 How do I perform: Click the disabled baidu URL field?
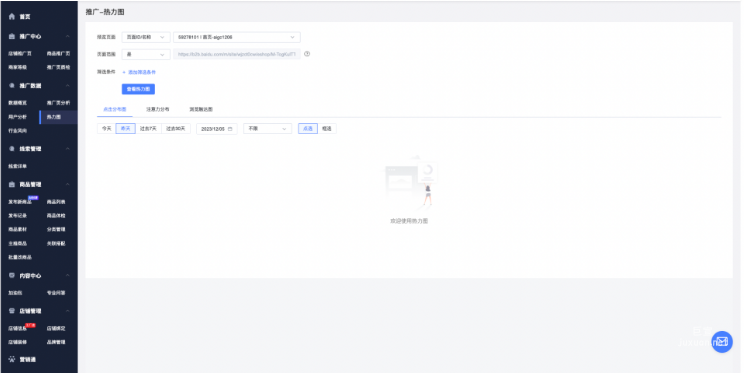coord(237,54)
